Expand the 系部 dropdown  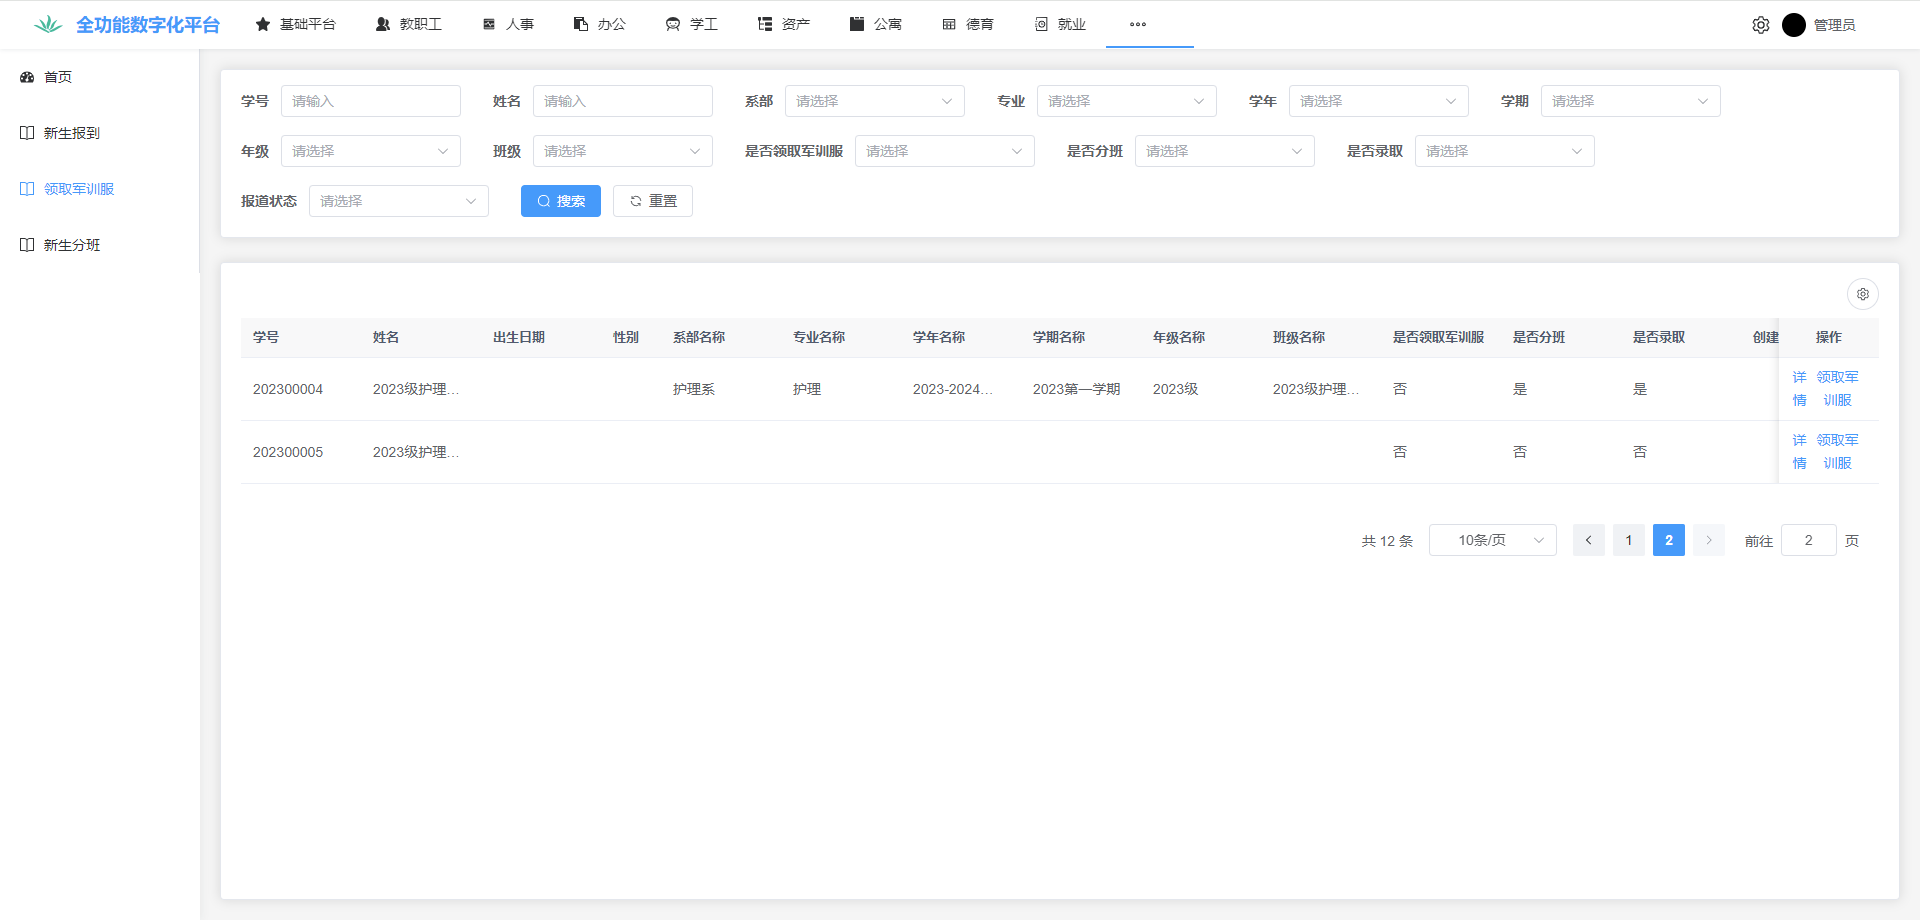click(874, 101)
